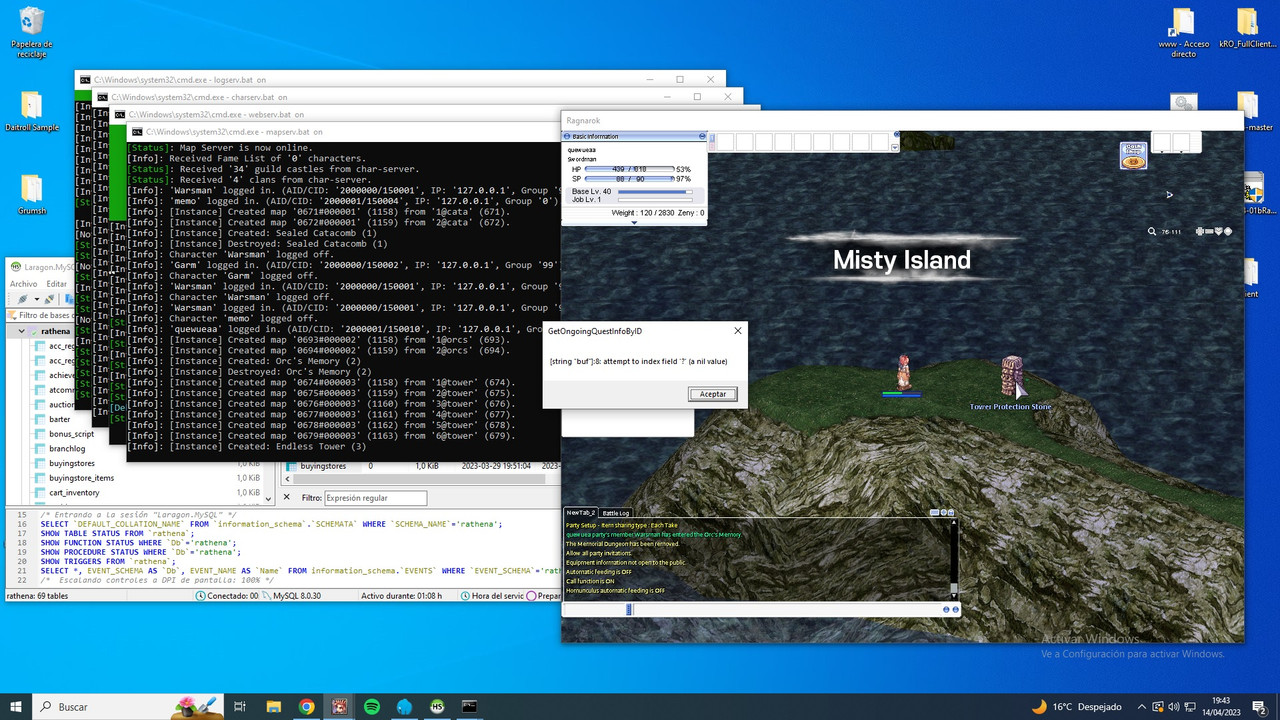Viewport: 1280px width, 720px height.
Task: Open the cmd console taskbar icon
Action: tap(469, 706)
